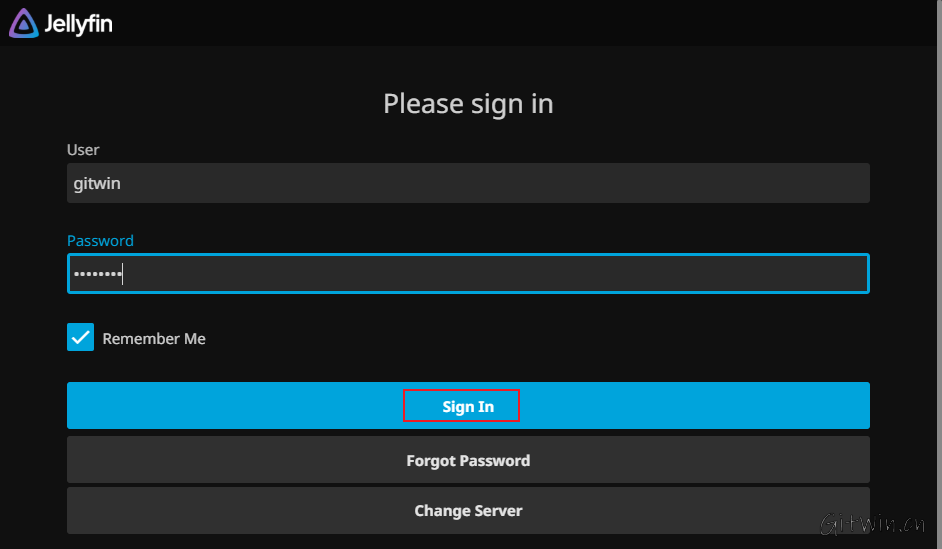This screenshot has width=942, height=549.
Task: Click the Jellyfin triangle logo icon
Action: [x=23, y=23]
